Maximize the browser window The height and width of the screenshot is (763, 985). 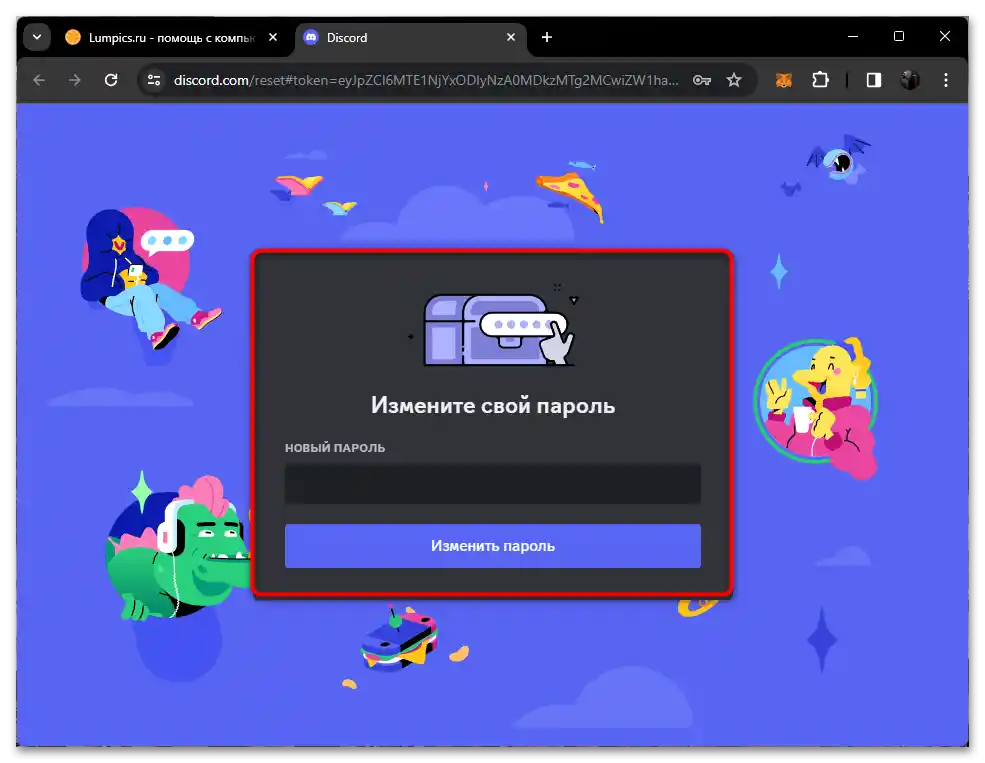coord(899,36)
